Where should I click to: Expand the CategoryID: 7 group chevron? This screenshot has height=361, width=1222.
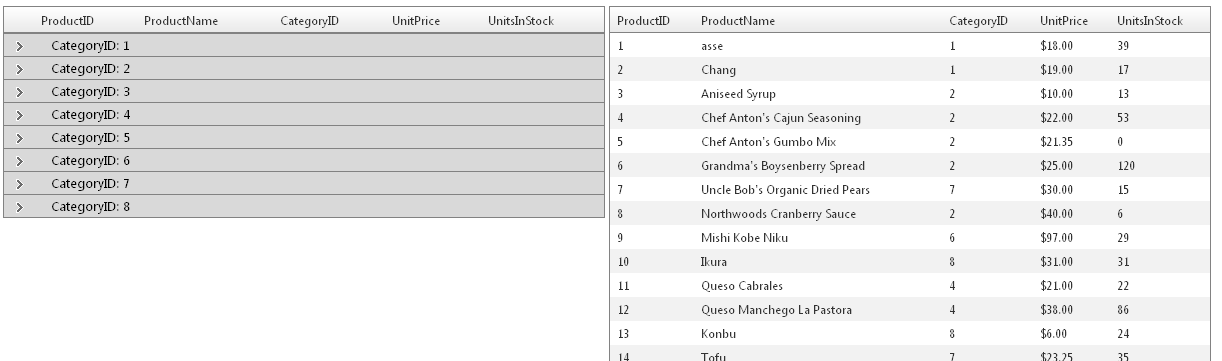(x=19, y=184)
